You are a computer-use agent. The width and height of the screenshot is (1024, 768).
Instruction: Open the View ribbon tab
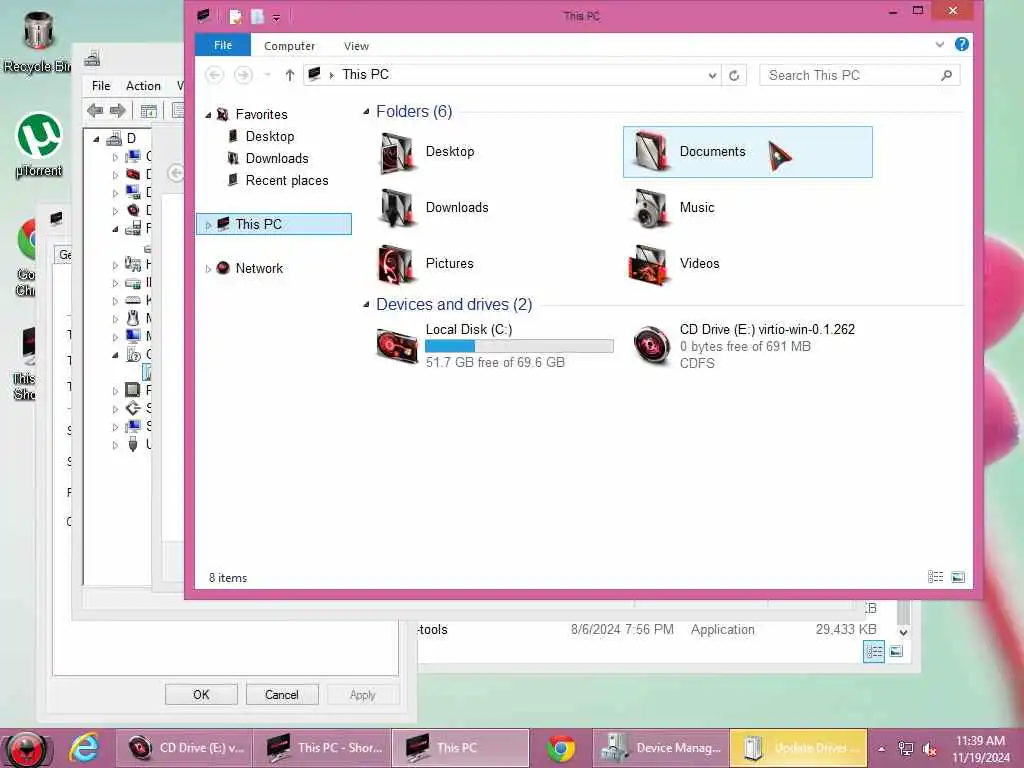point(356,46)
